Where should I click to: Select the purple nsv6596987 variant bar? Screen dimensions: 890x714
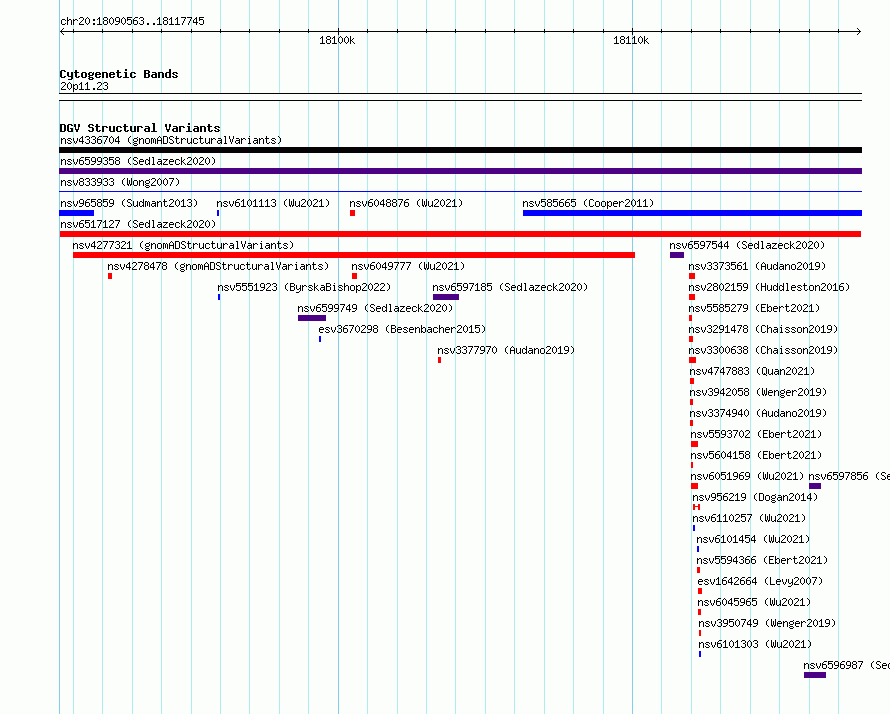tap(815, 675)
